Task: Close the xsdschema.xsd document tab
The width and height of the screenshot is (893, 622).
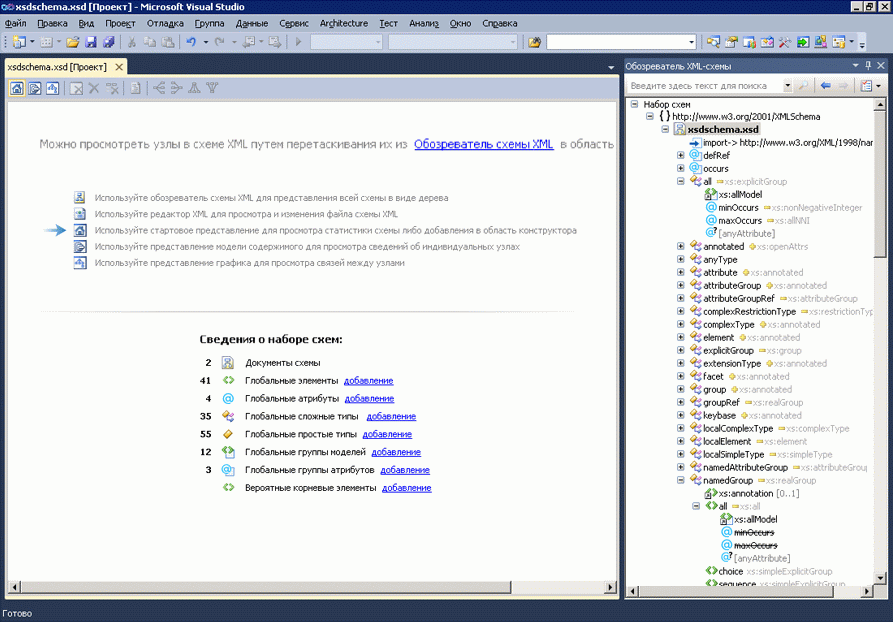Action: coord(119,67)
